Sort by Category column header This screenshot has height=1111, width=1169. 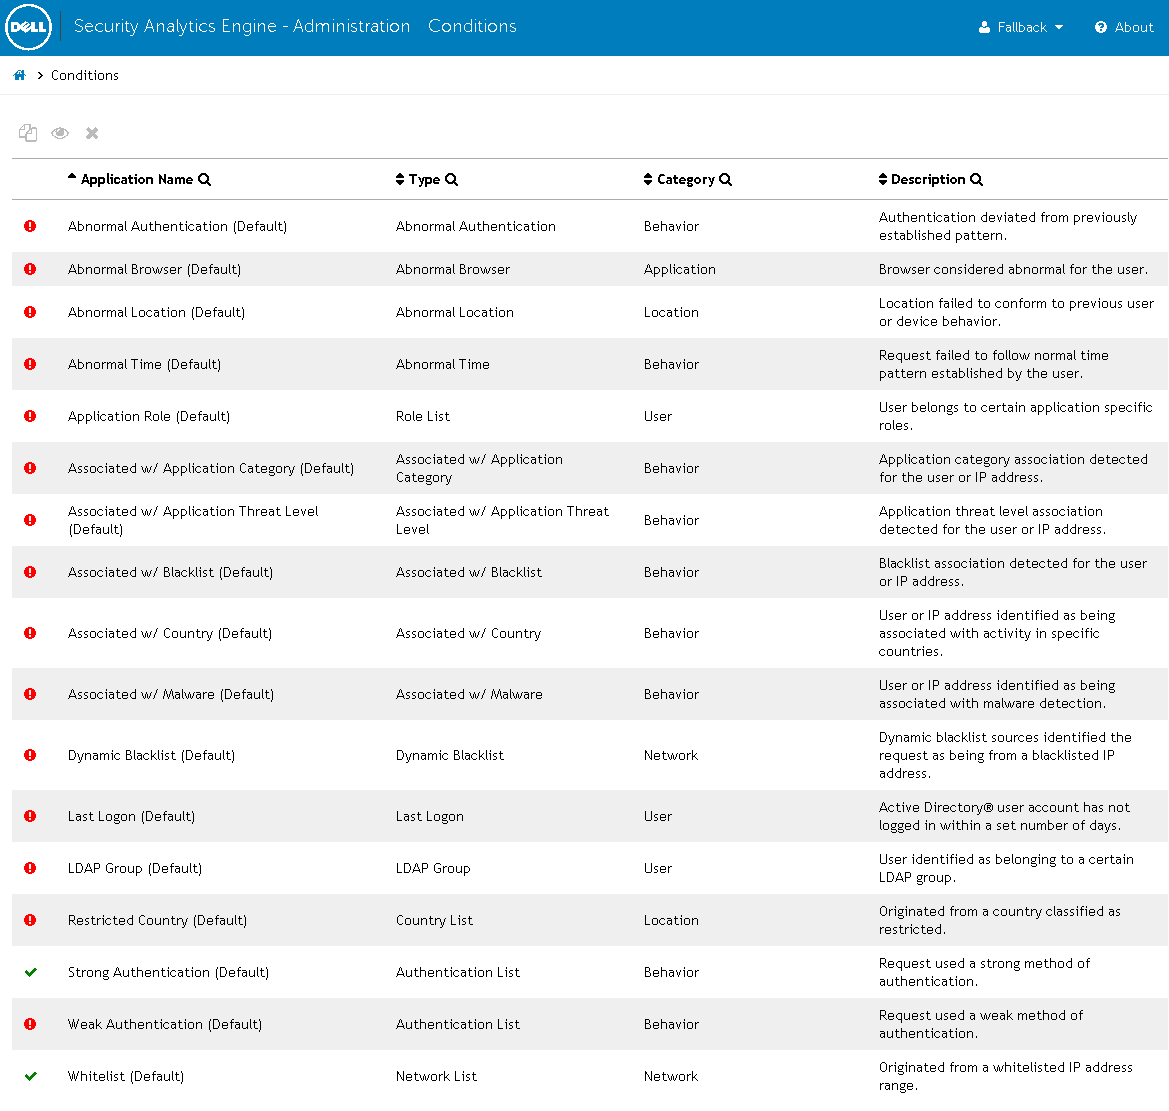[x=685, y=180]
